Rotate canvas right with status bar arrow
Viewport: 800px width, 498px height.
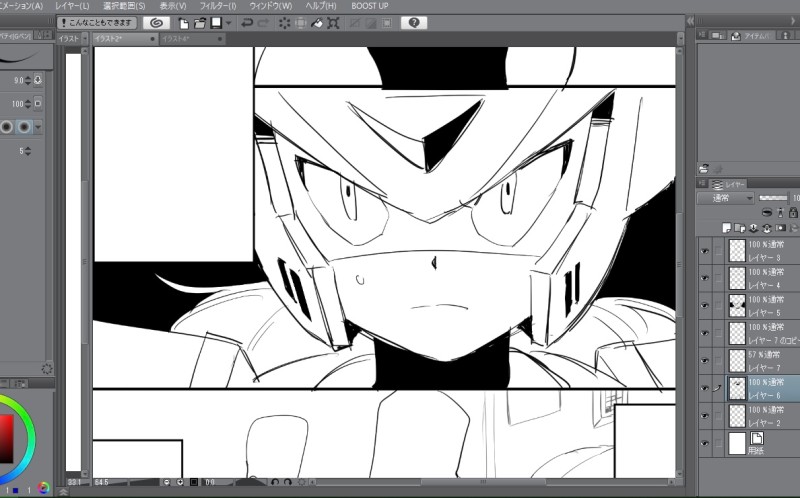[288, 482]
